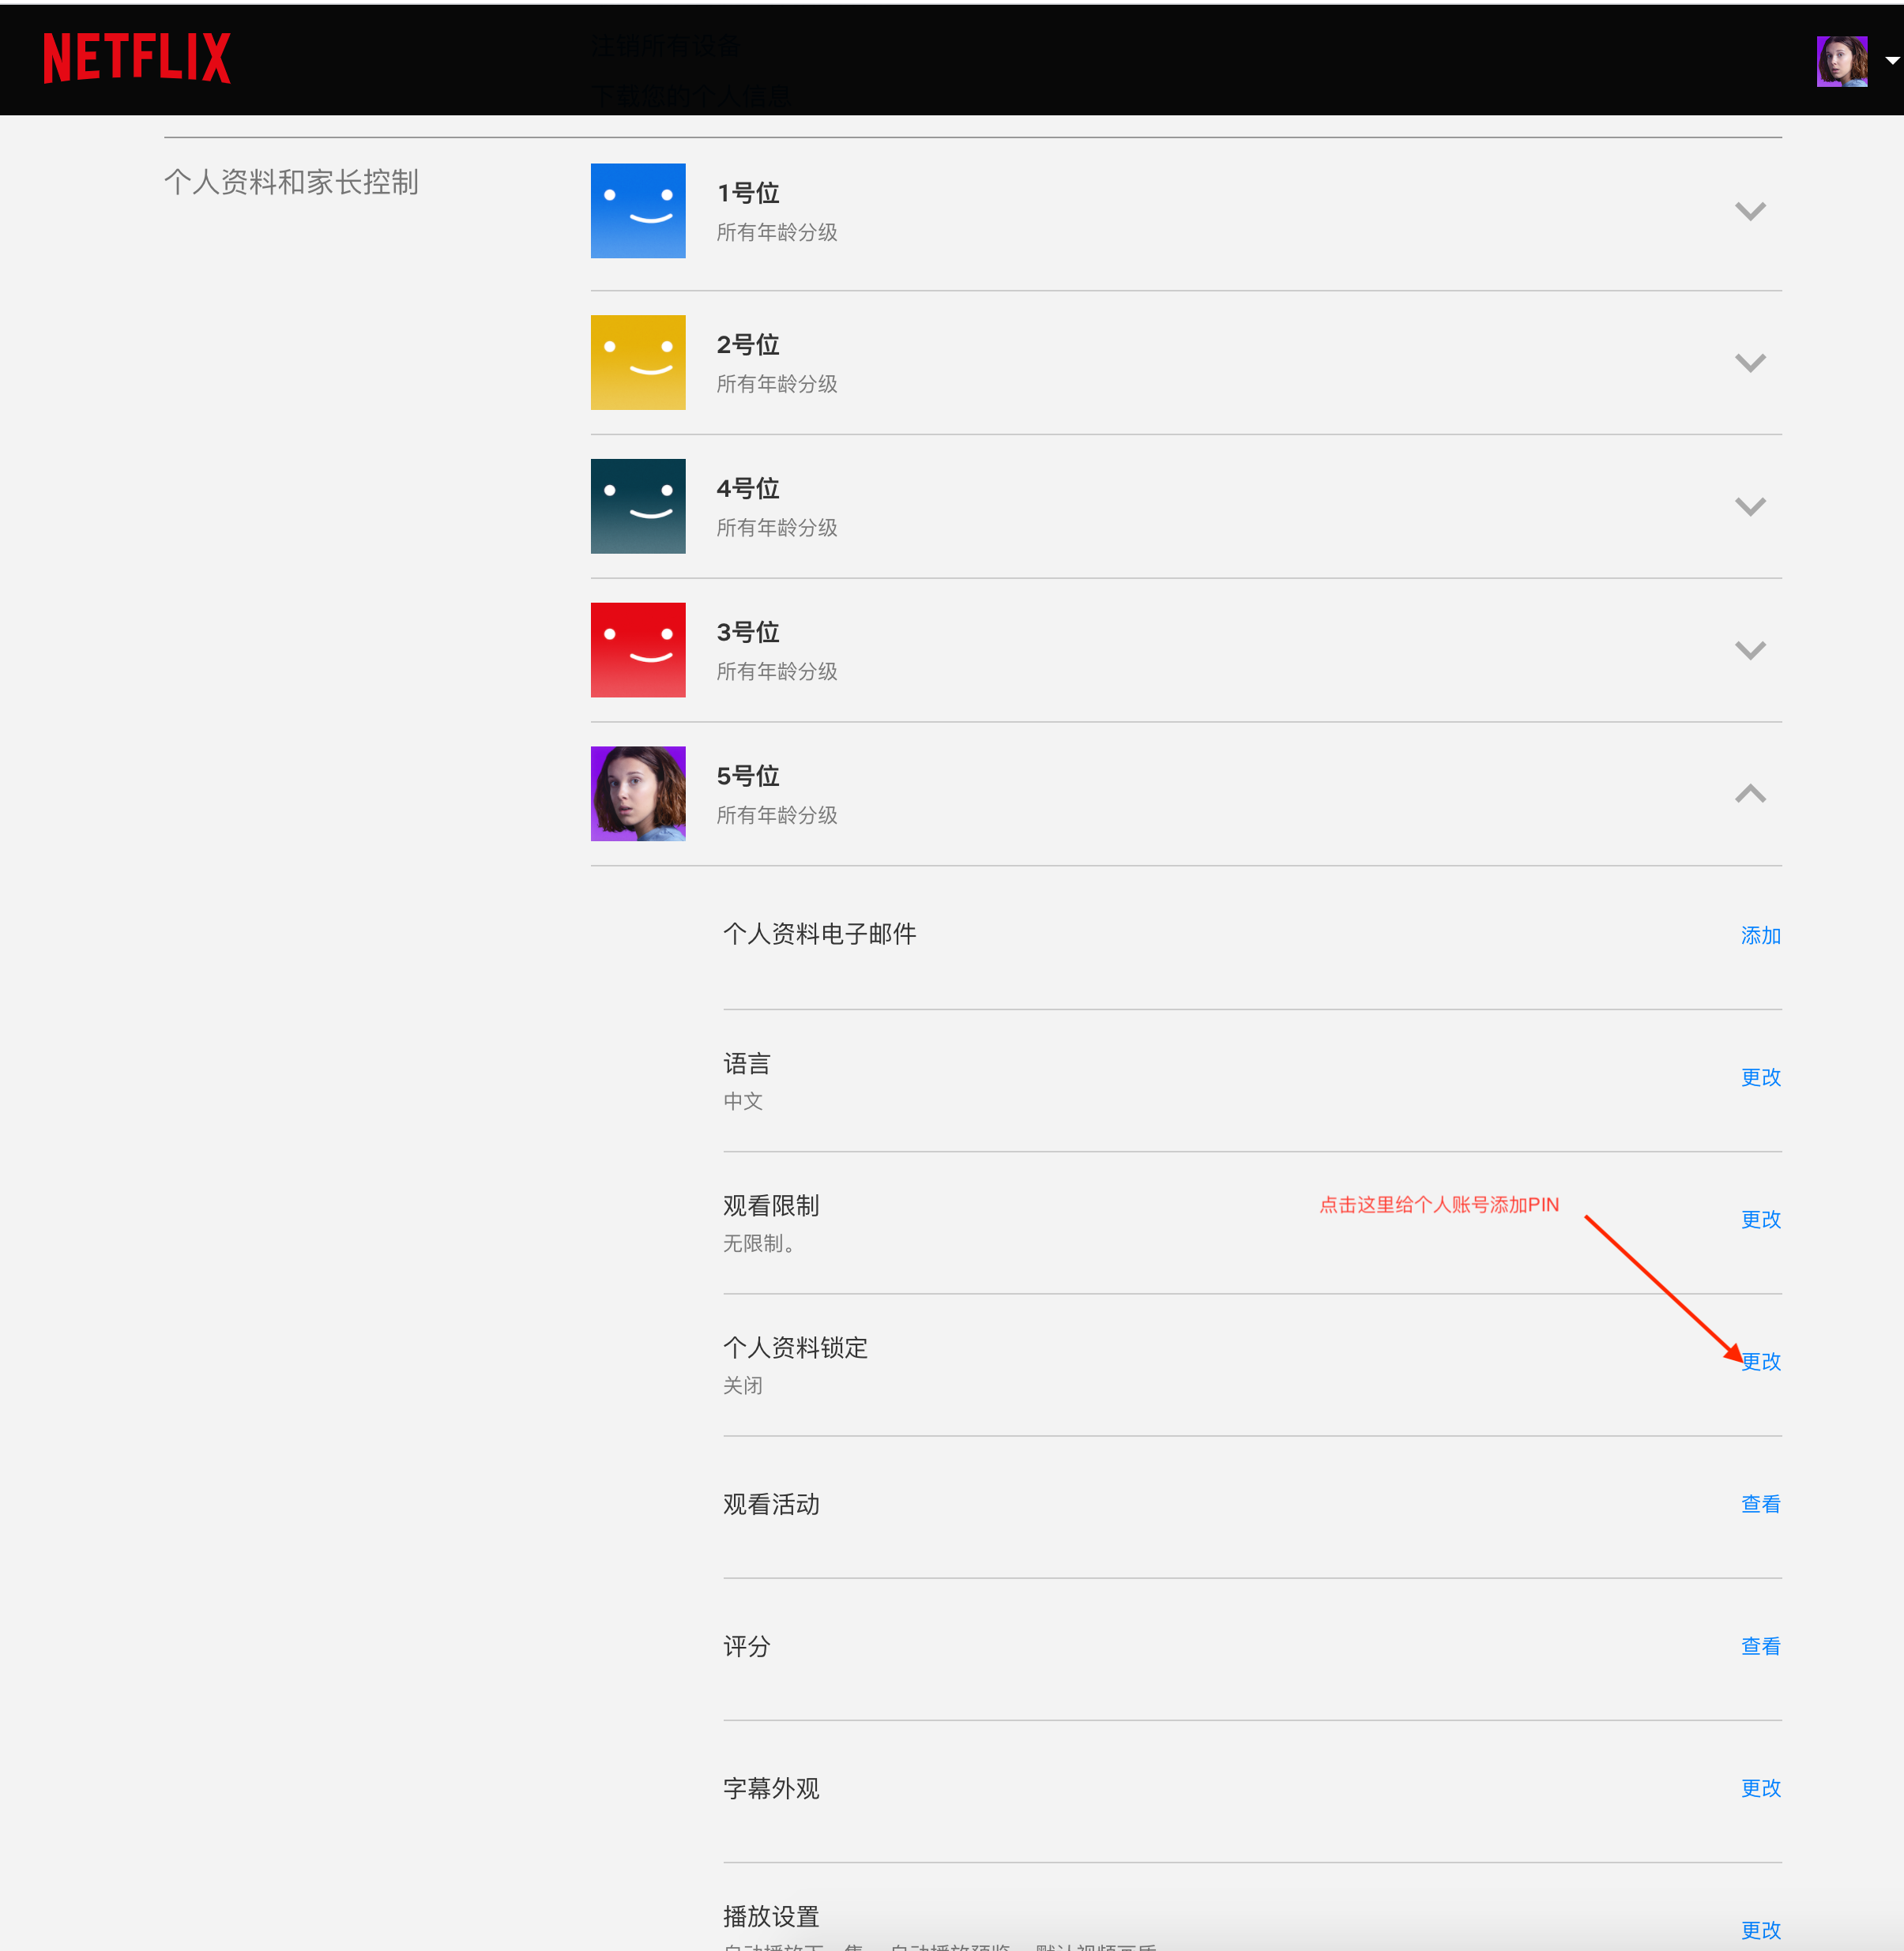
Task: Expand the 1号位 profile chevron
Action: click(1749, 211)
